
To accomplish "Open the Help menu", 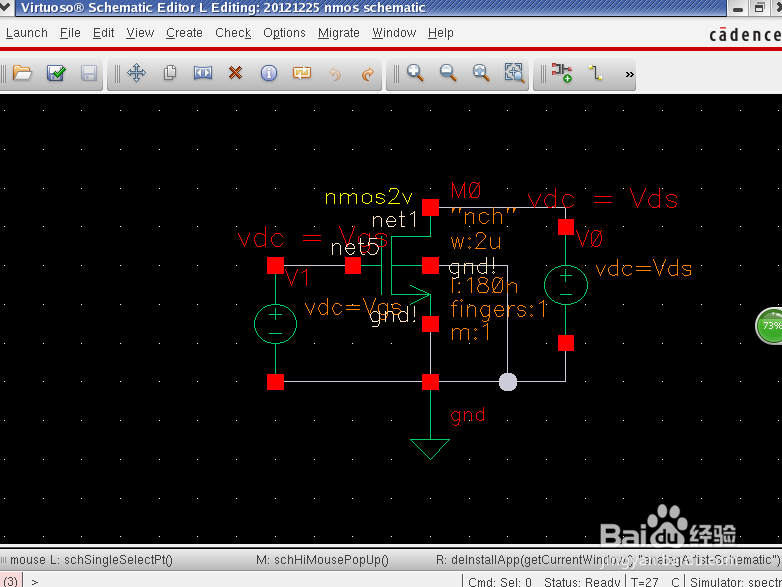I will (441, 33).
